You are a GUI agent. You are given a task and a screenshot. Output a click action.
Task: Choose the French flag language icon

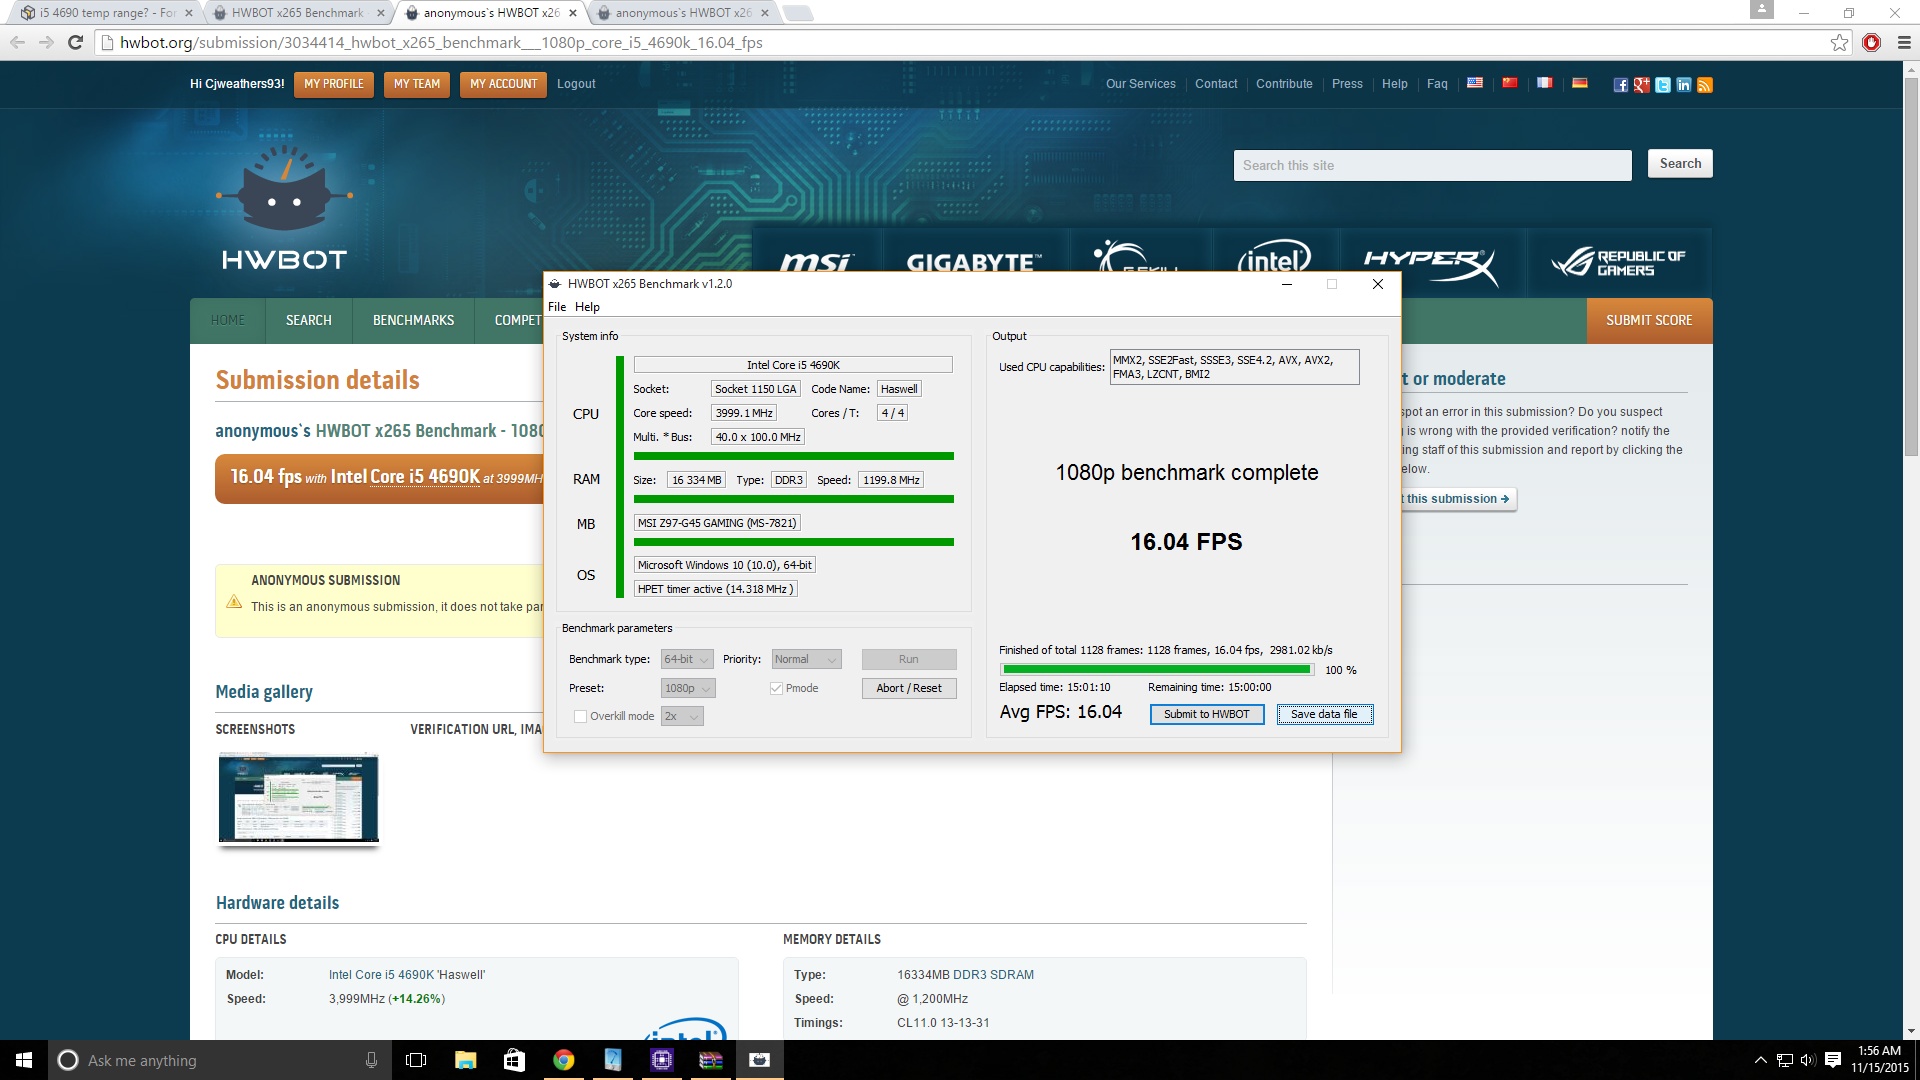[x=1545, y=83]
